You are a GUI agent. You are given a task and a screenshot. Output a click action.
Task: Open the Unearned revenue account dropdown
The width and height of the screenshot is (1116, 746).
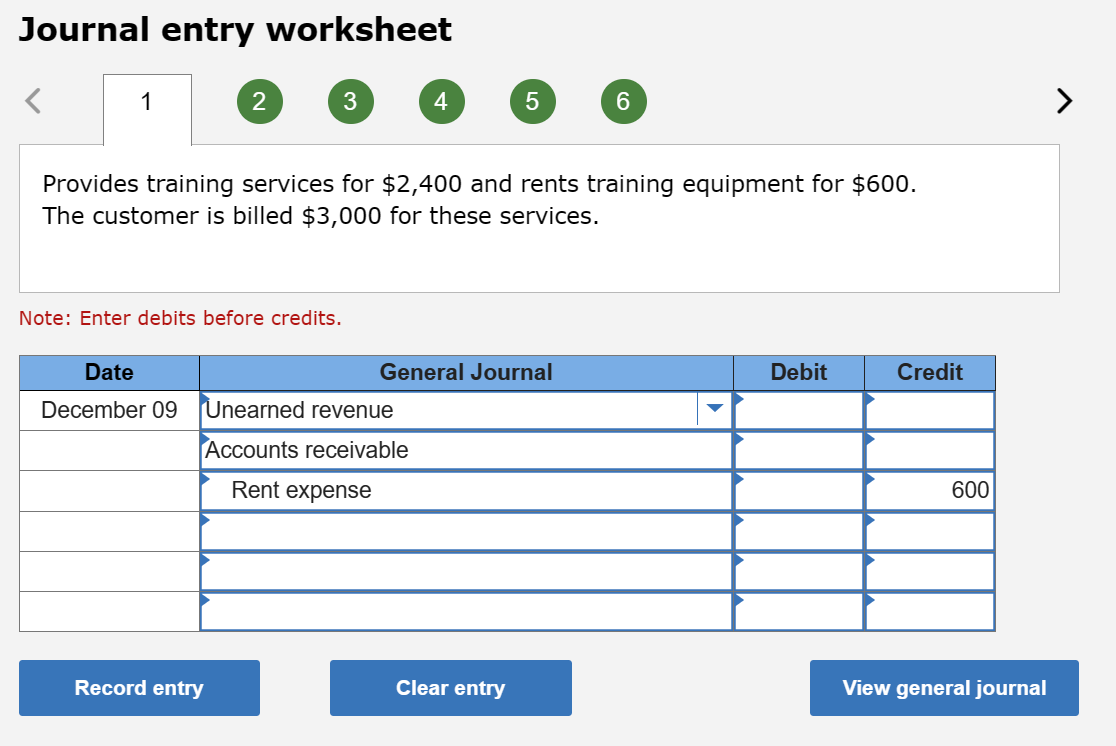(714, 410)
